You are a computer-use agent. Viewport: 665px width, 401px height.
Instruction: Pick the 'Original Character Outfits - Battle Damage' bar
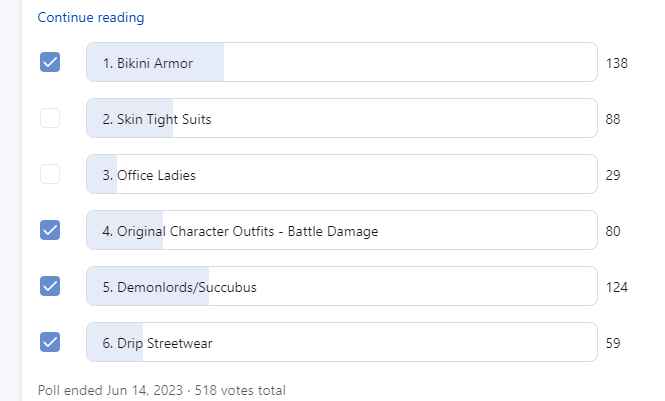pyautogui.click(x=342, y=230)
